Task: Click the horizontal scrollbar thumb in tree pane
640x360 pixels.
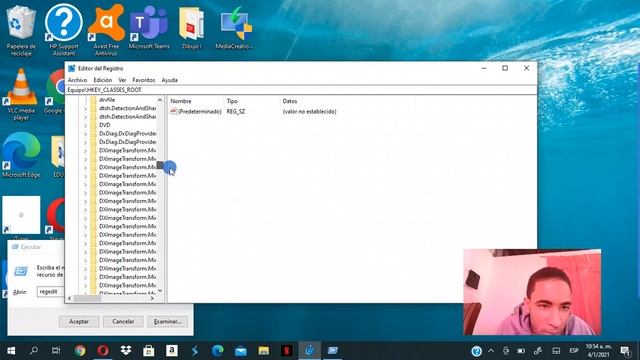Action: pos(87,298)
